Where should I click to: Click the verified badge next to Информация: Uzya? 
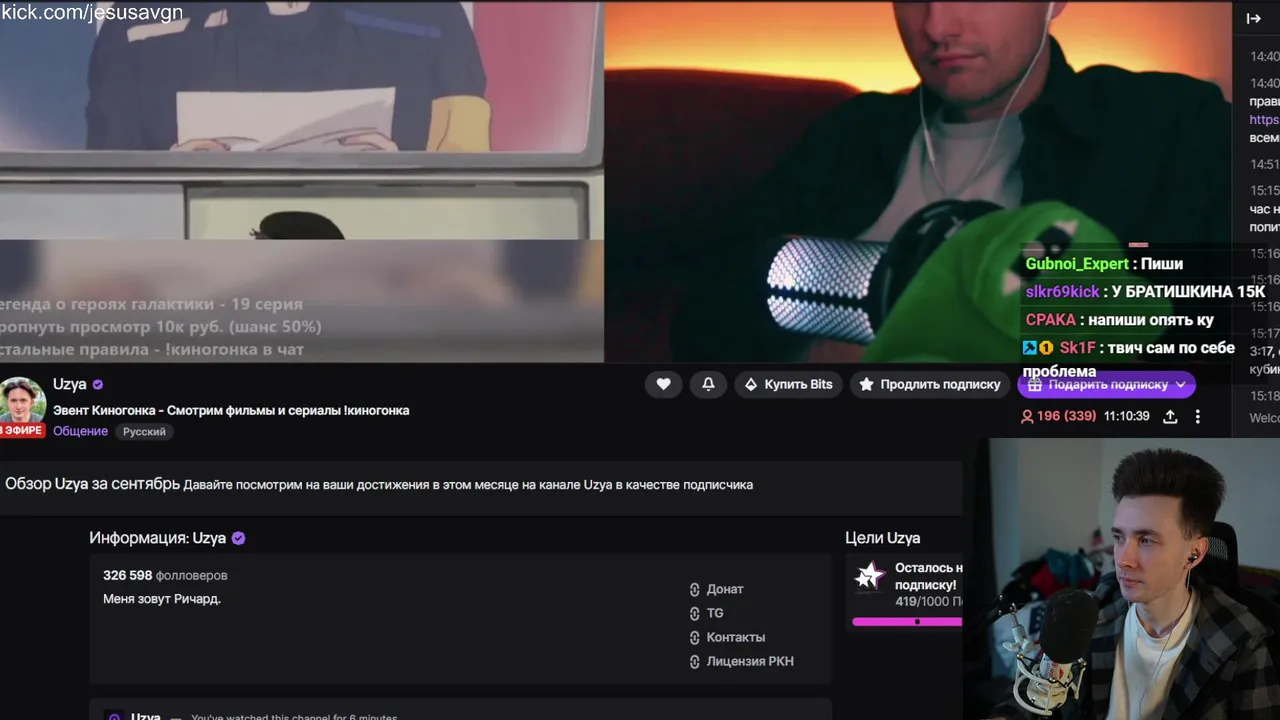[238, 538]
